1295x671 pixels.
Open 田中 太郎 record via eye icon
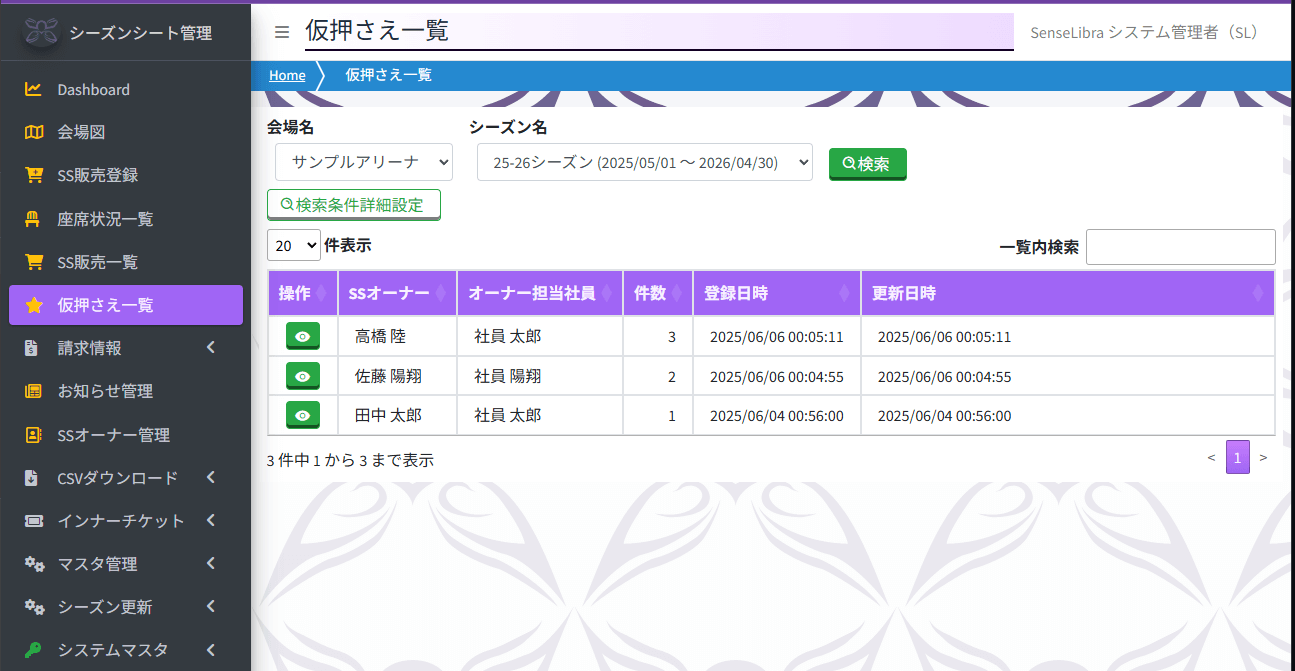tap(302, 414)
